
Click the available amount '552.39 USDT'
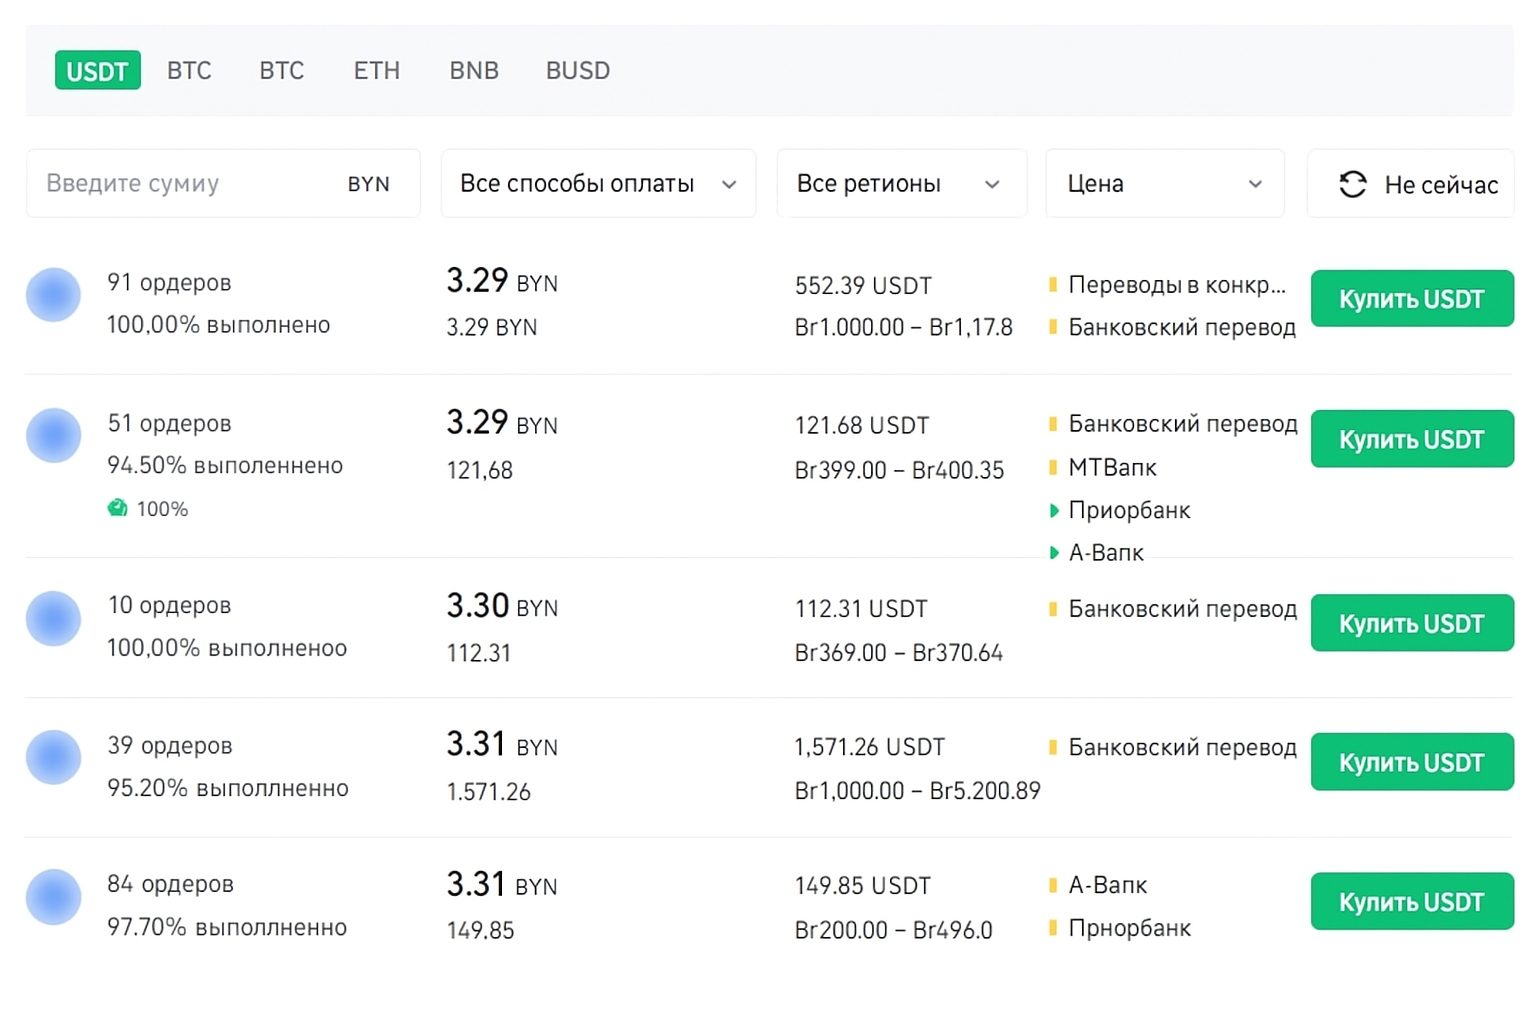[863, 286]
